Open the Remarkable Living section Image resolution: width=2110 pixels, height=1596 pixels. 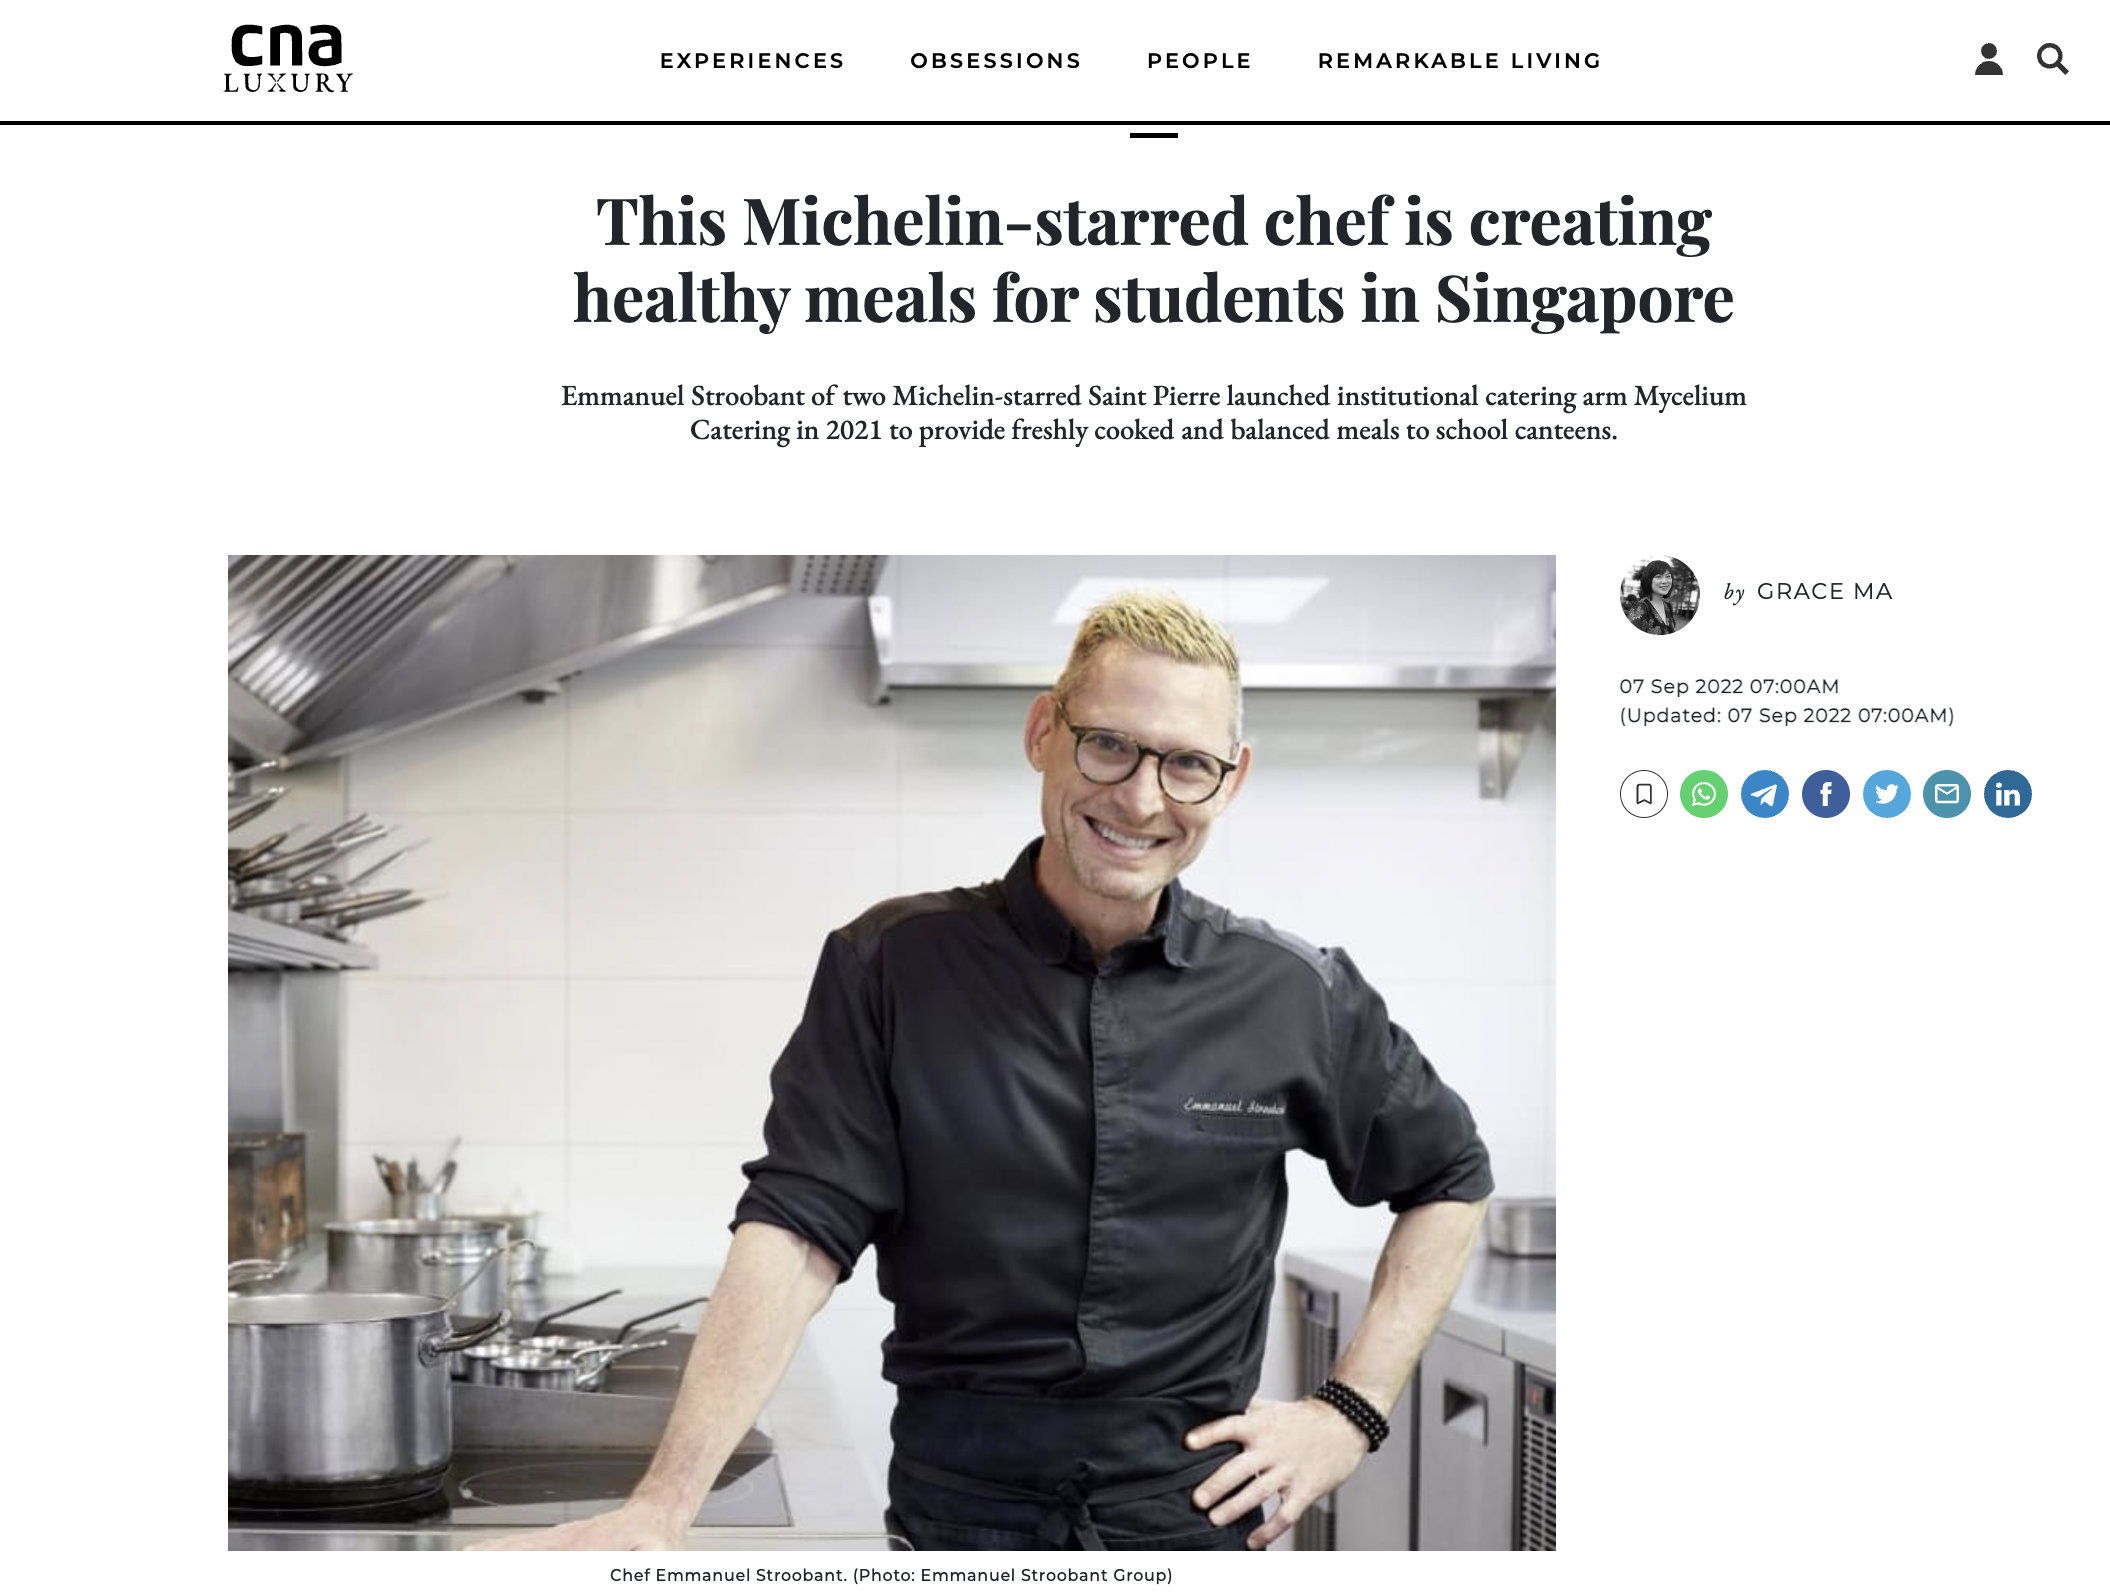[1460, 61]
